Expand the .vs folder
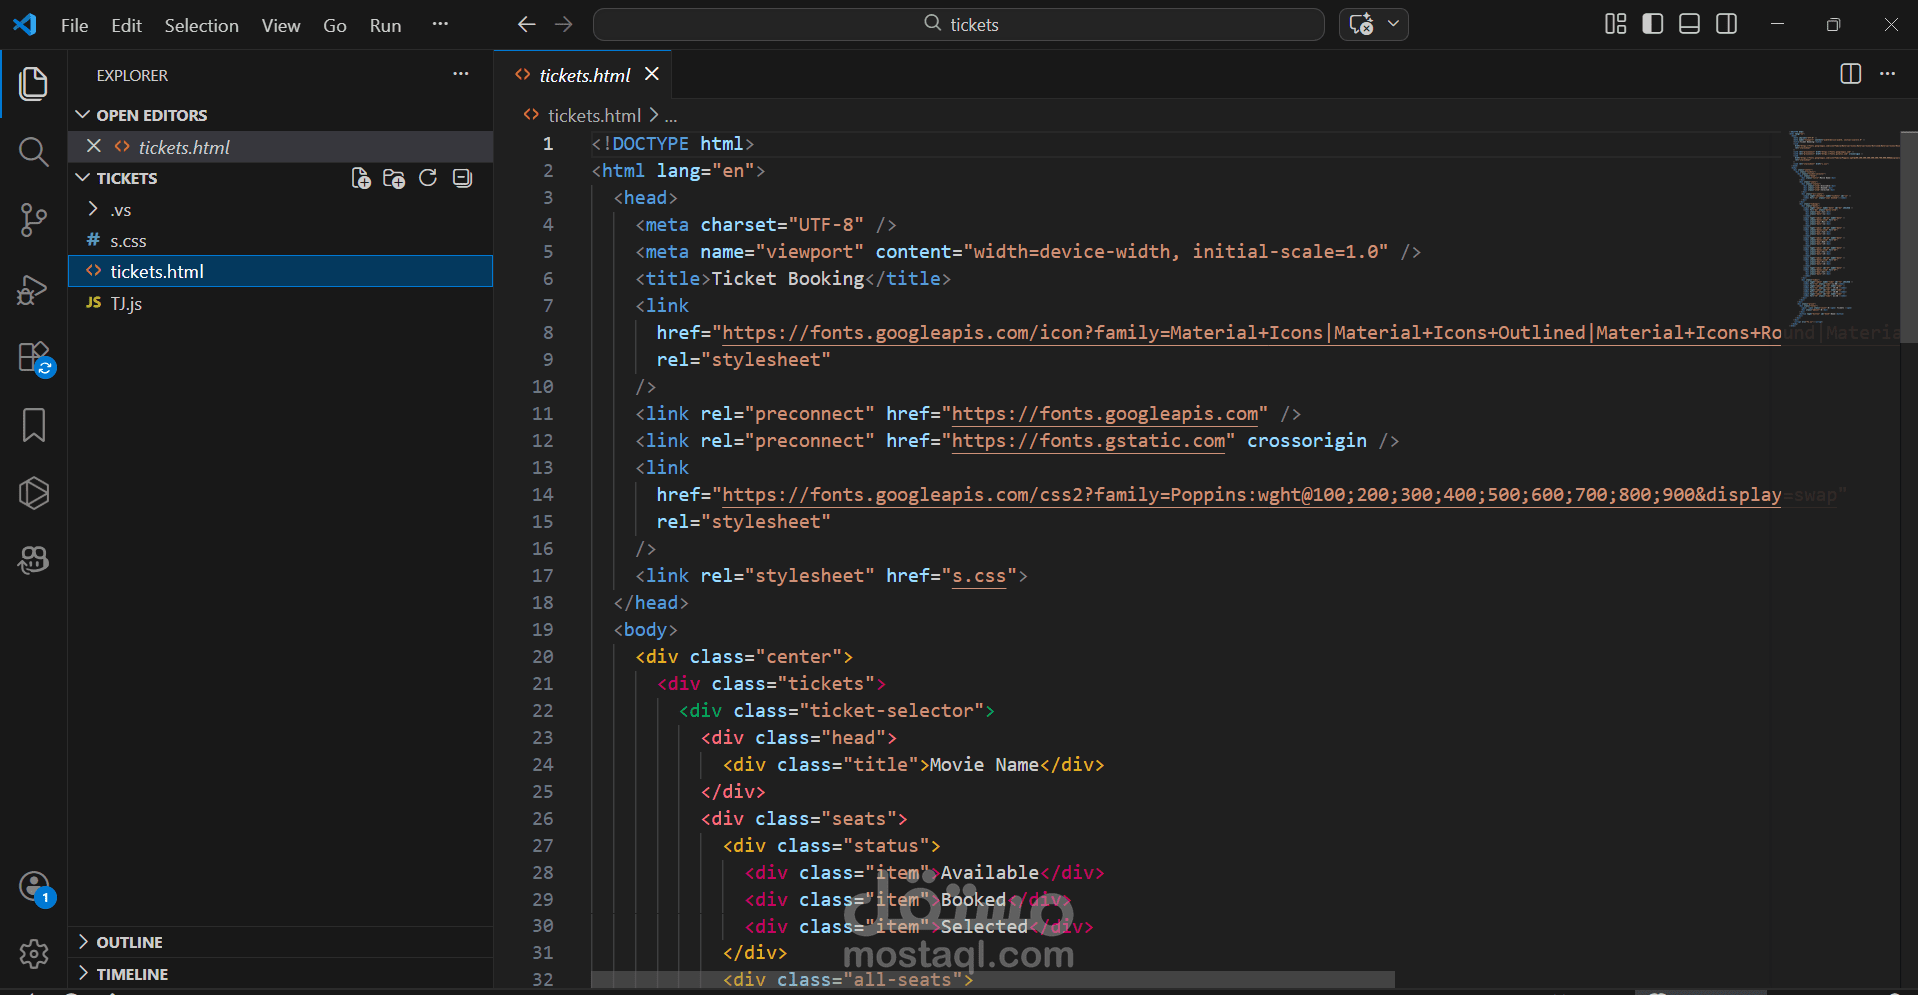Image resolution: width=1918 pixels, height=995 pixels. [120, 210]
